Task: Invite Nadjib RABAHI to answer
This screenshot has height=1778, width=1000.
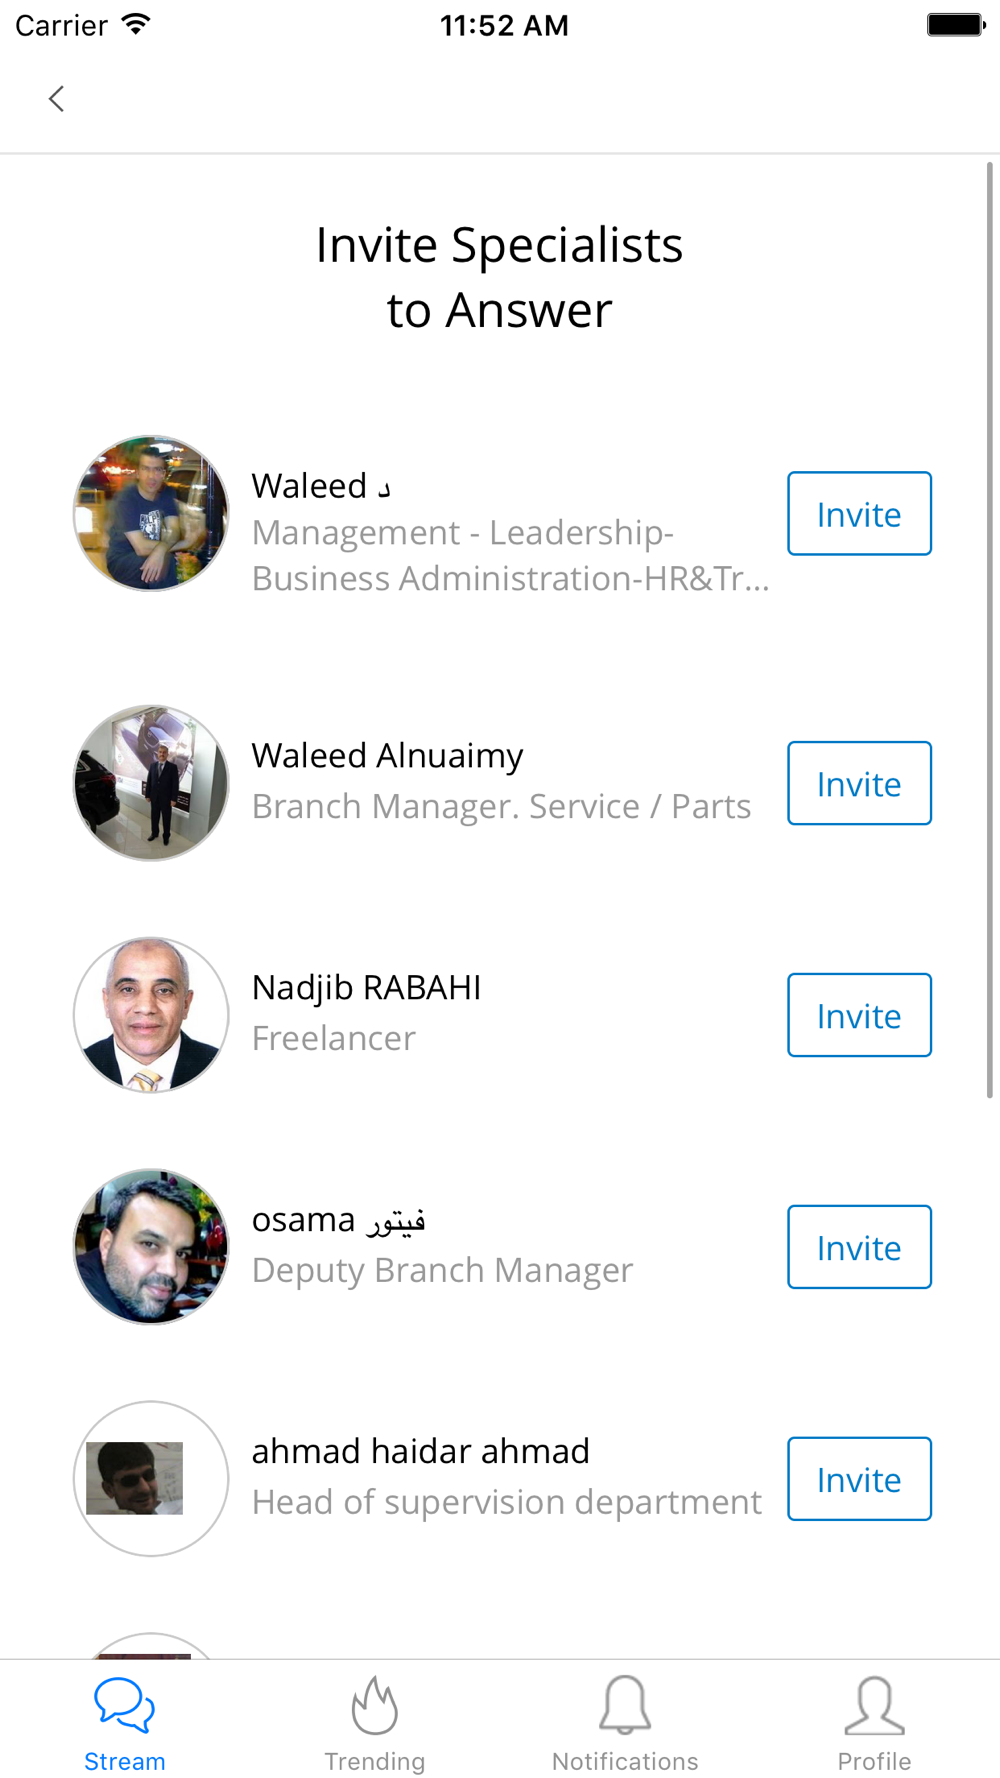Action: pyautogui.click(x=859, y=1016)
